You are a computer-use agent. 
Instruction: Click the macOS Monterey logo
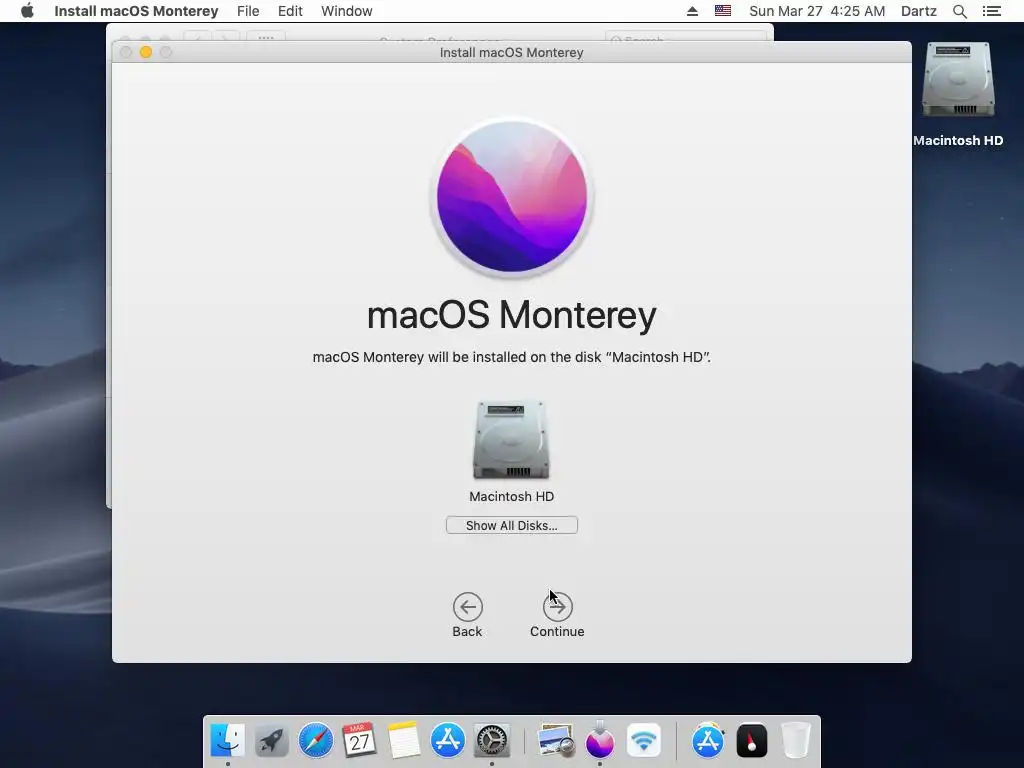click(511, 197)
